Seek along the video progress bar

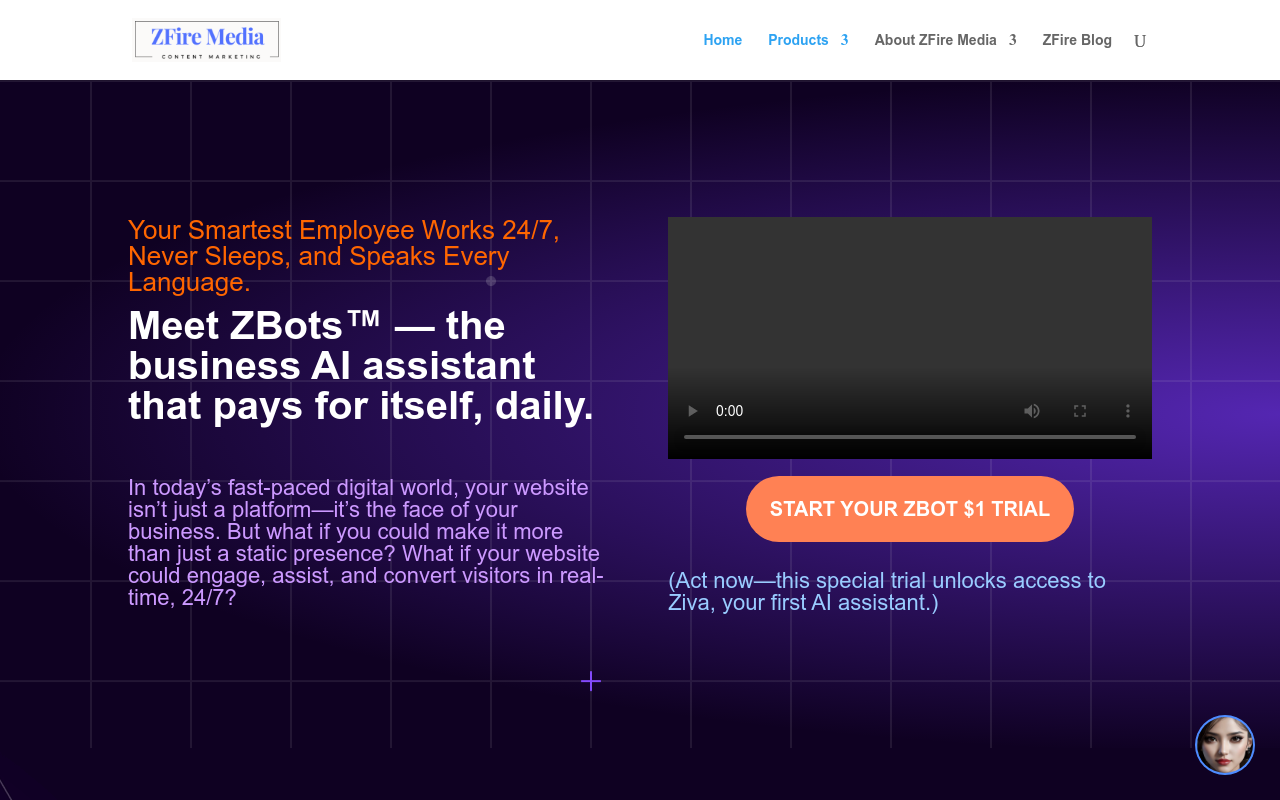coord(910,437)
